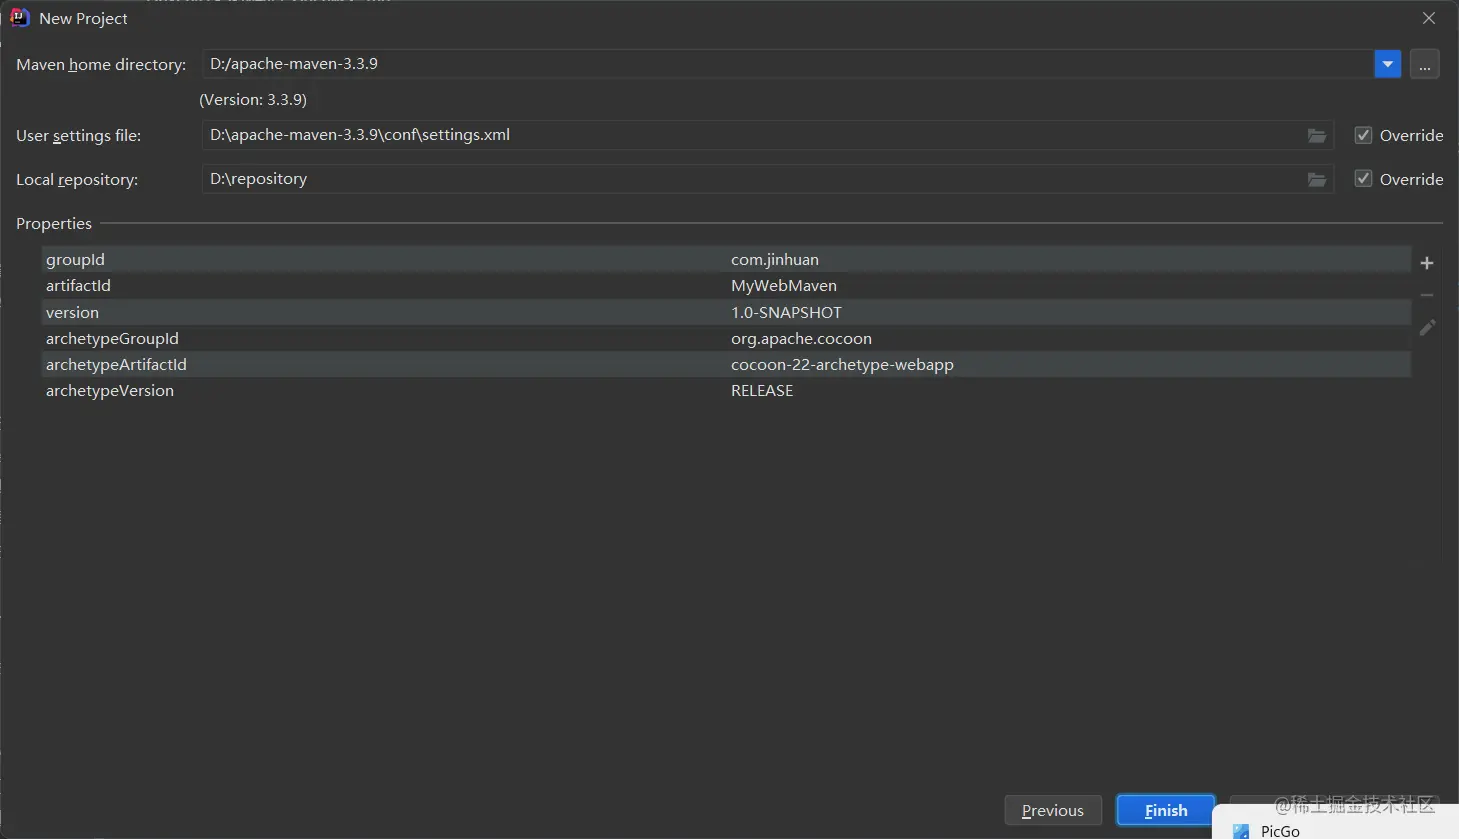Screen dimensions: 1459x839
Task: Toggle Override checkbox for User settings file
Action: (x=1363, y=135)
